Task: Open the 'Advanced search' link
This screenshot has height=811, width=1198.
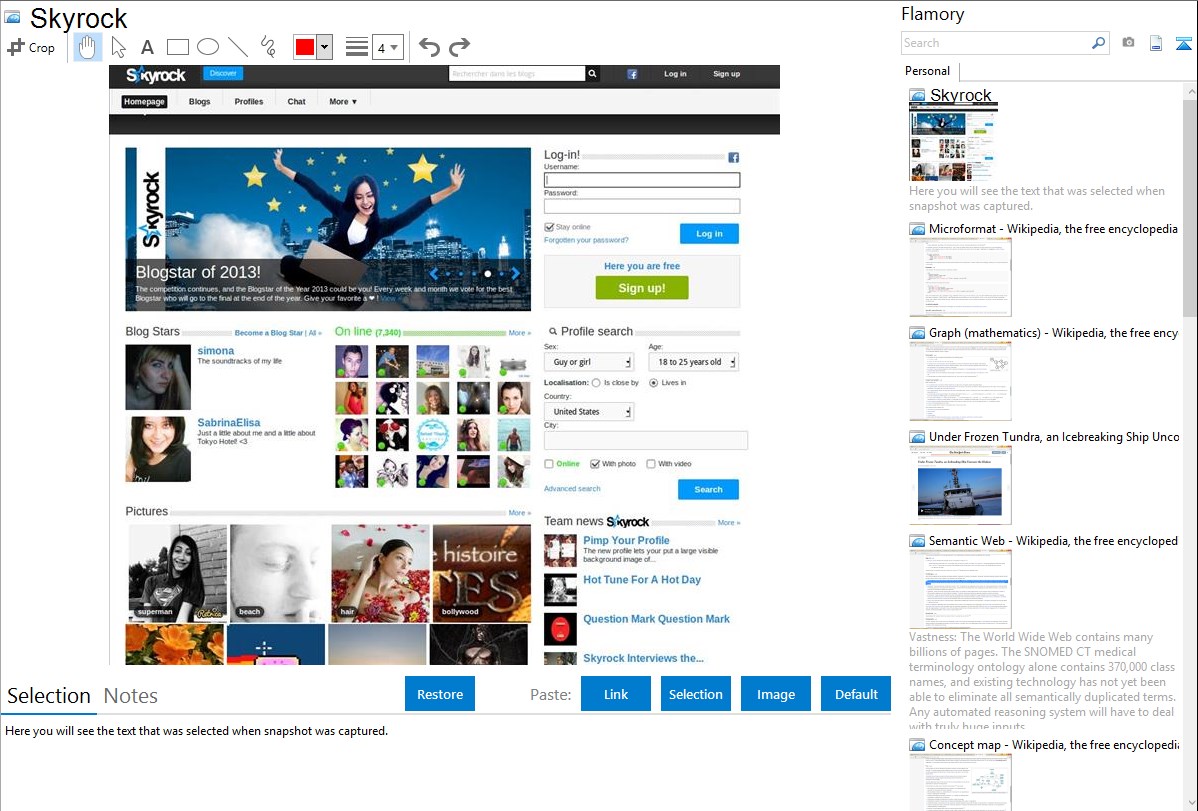Action: [572, 488]
